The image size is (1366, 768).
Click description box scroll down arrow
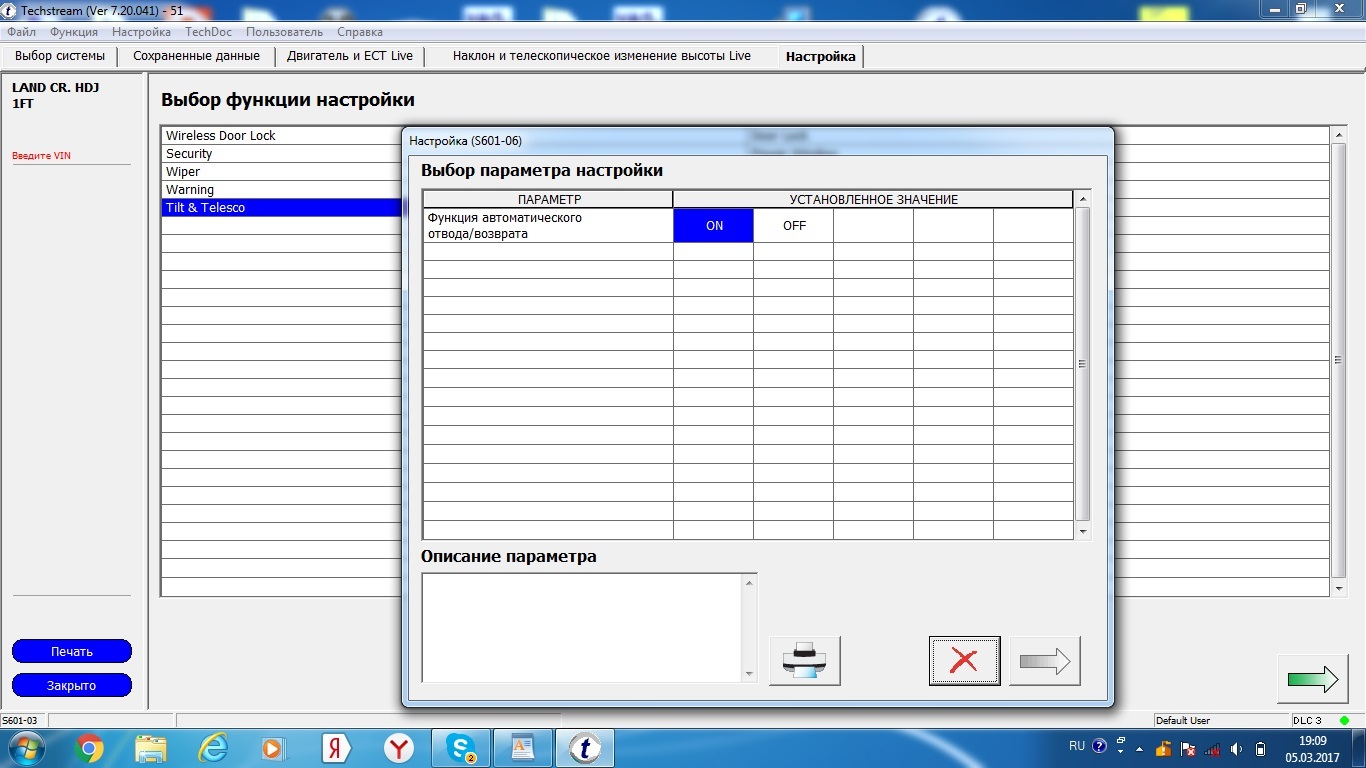750,675
